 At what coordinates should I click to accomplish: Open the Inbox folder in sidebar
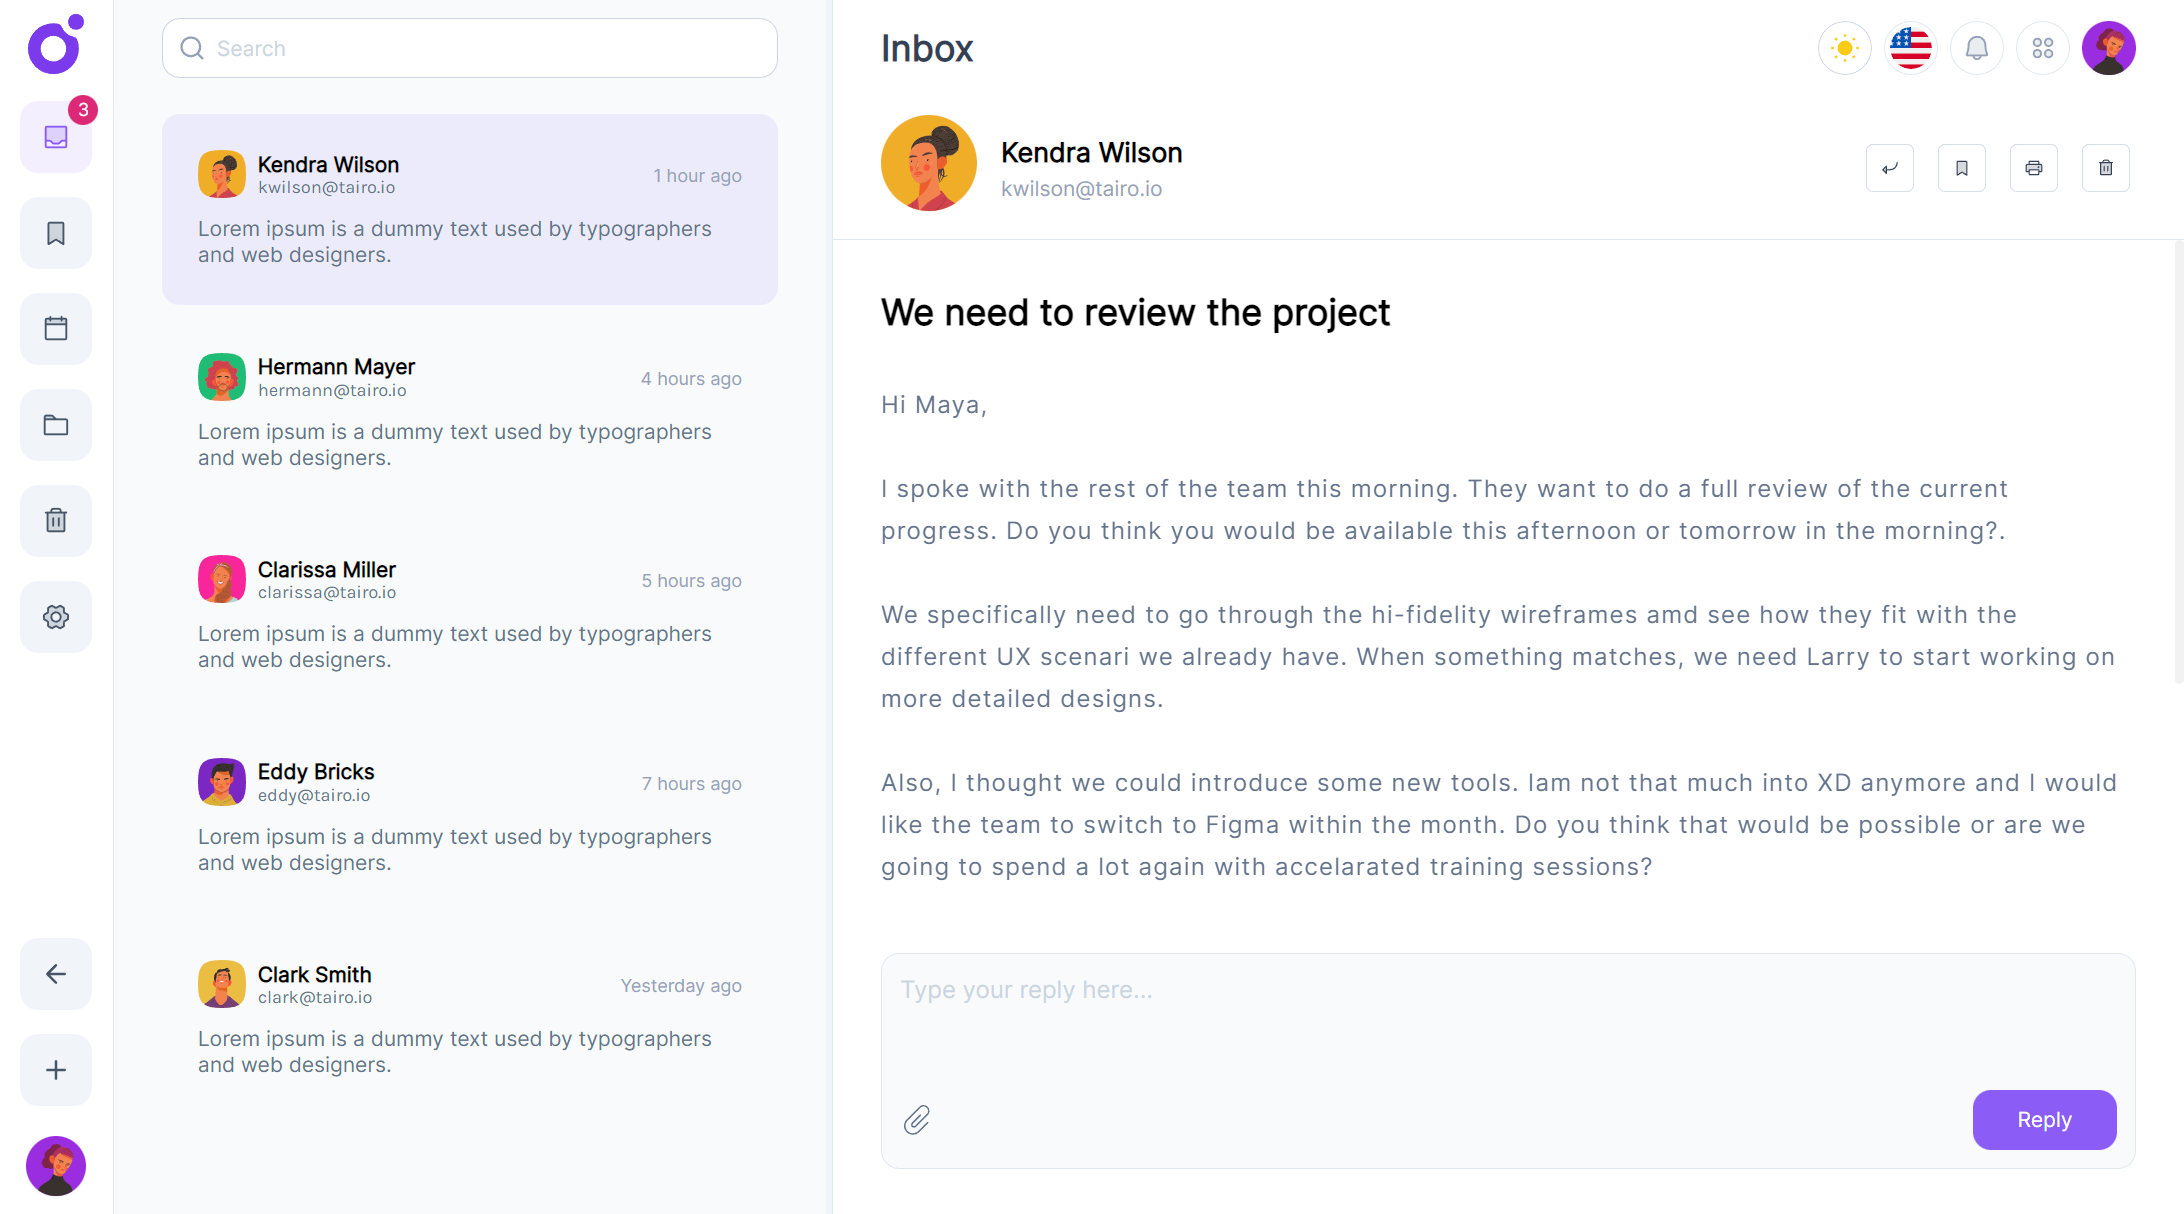coord(55,137)
